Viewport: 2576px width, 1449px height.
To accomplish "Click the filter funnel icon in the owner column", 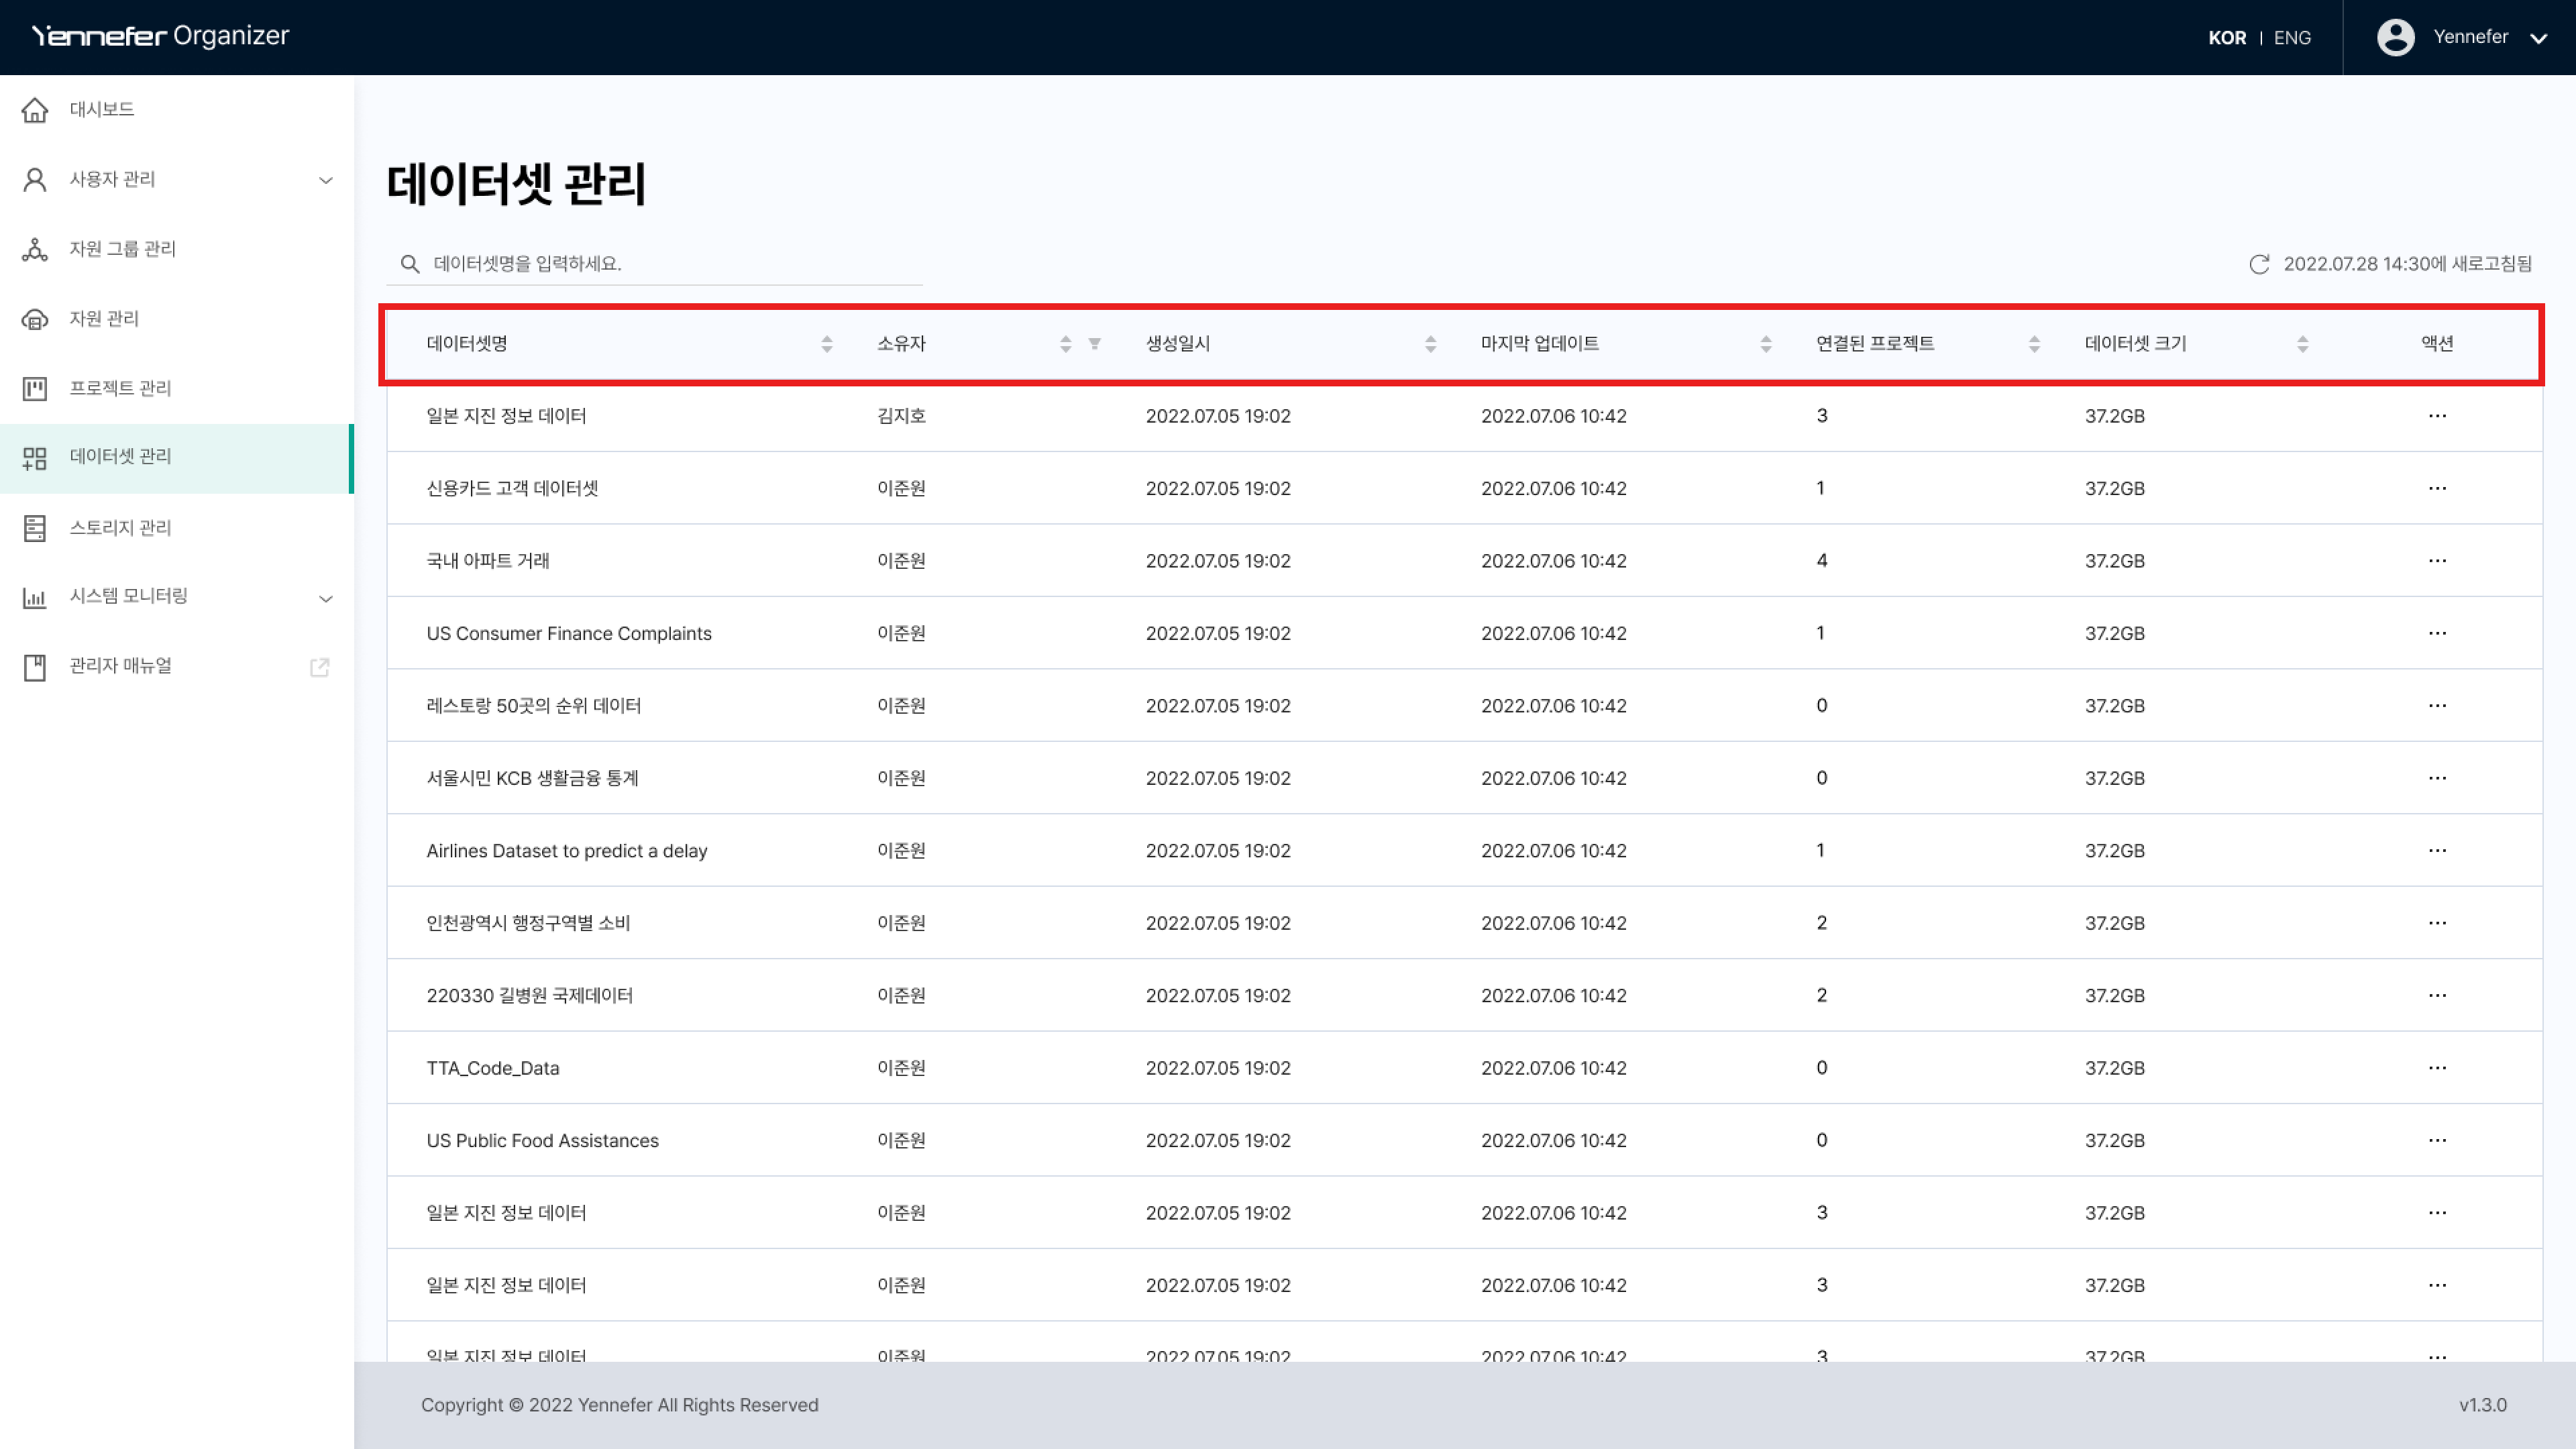I will coord(1095,344).
